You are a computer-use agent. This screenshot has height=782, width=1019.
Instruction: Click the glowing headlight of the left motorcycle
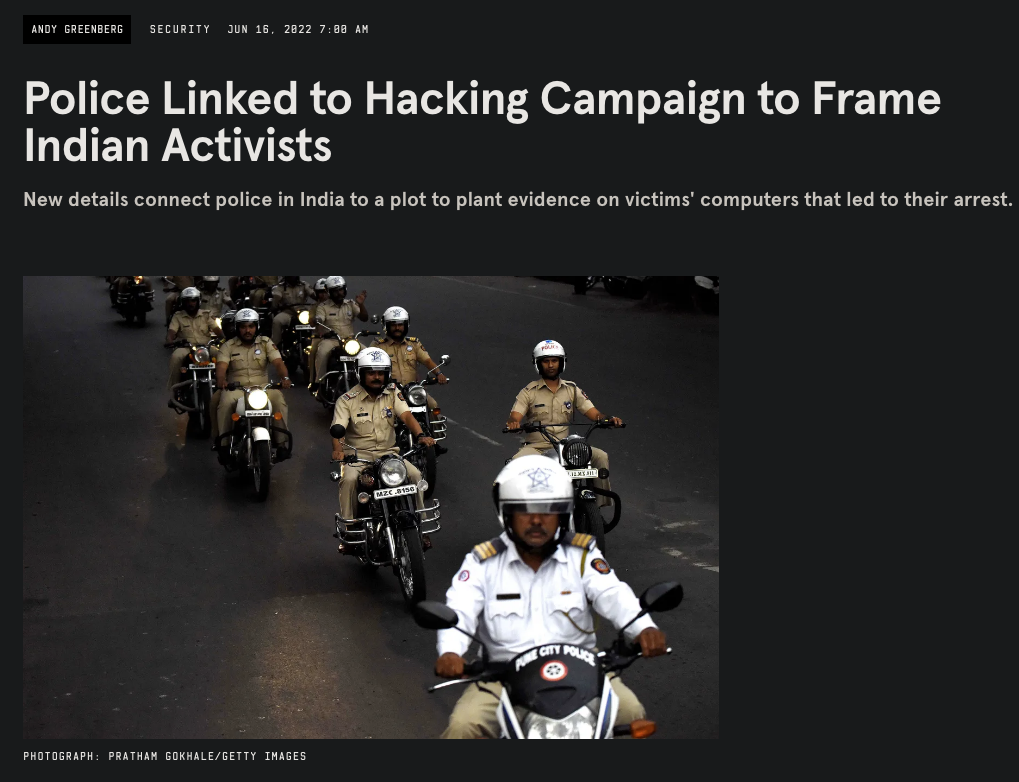tap(257, 398)
